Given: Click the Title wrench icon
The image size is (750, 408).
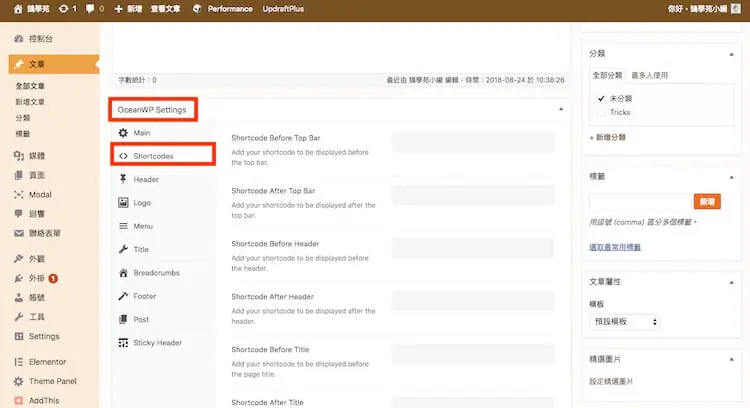Looking at the screenshot, I should [123, 249].
